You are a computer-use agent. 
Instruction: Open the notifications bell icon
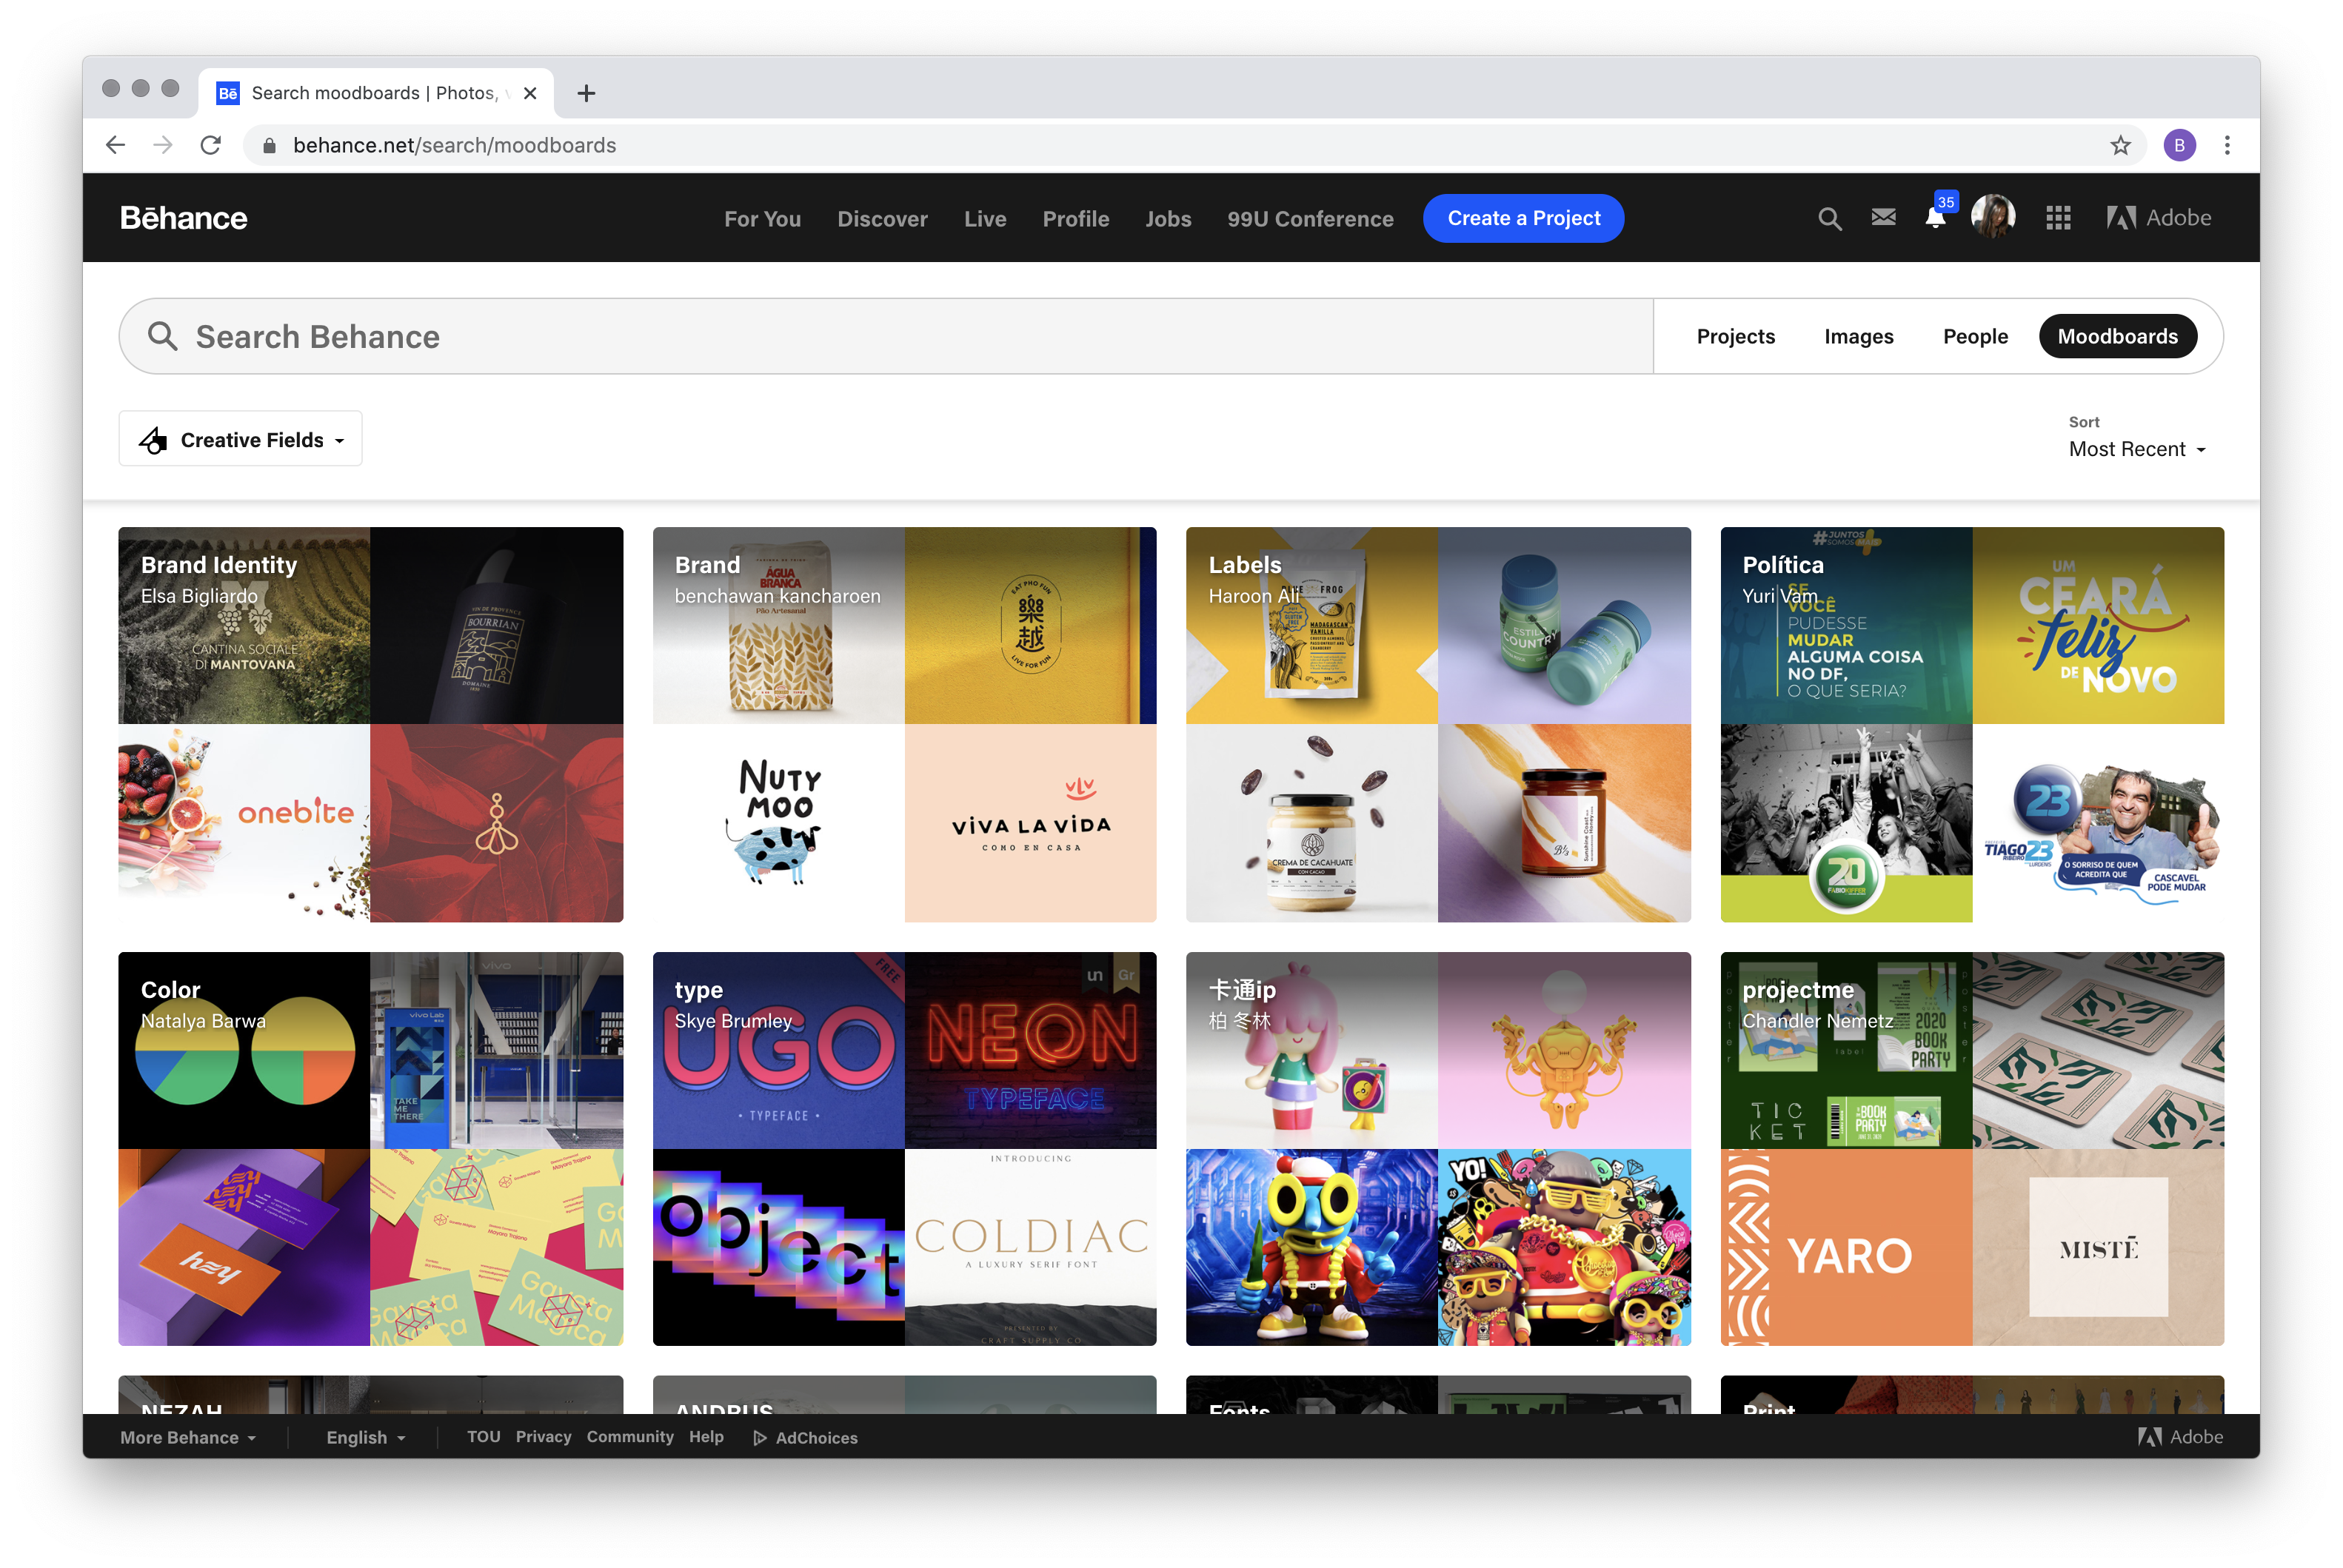click(x=1935, y=217)
